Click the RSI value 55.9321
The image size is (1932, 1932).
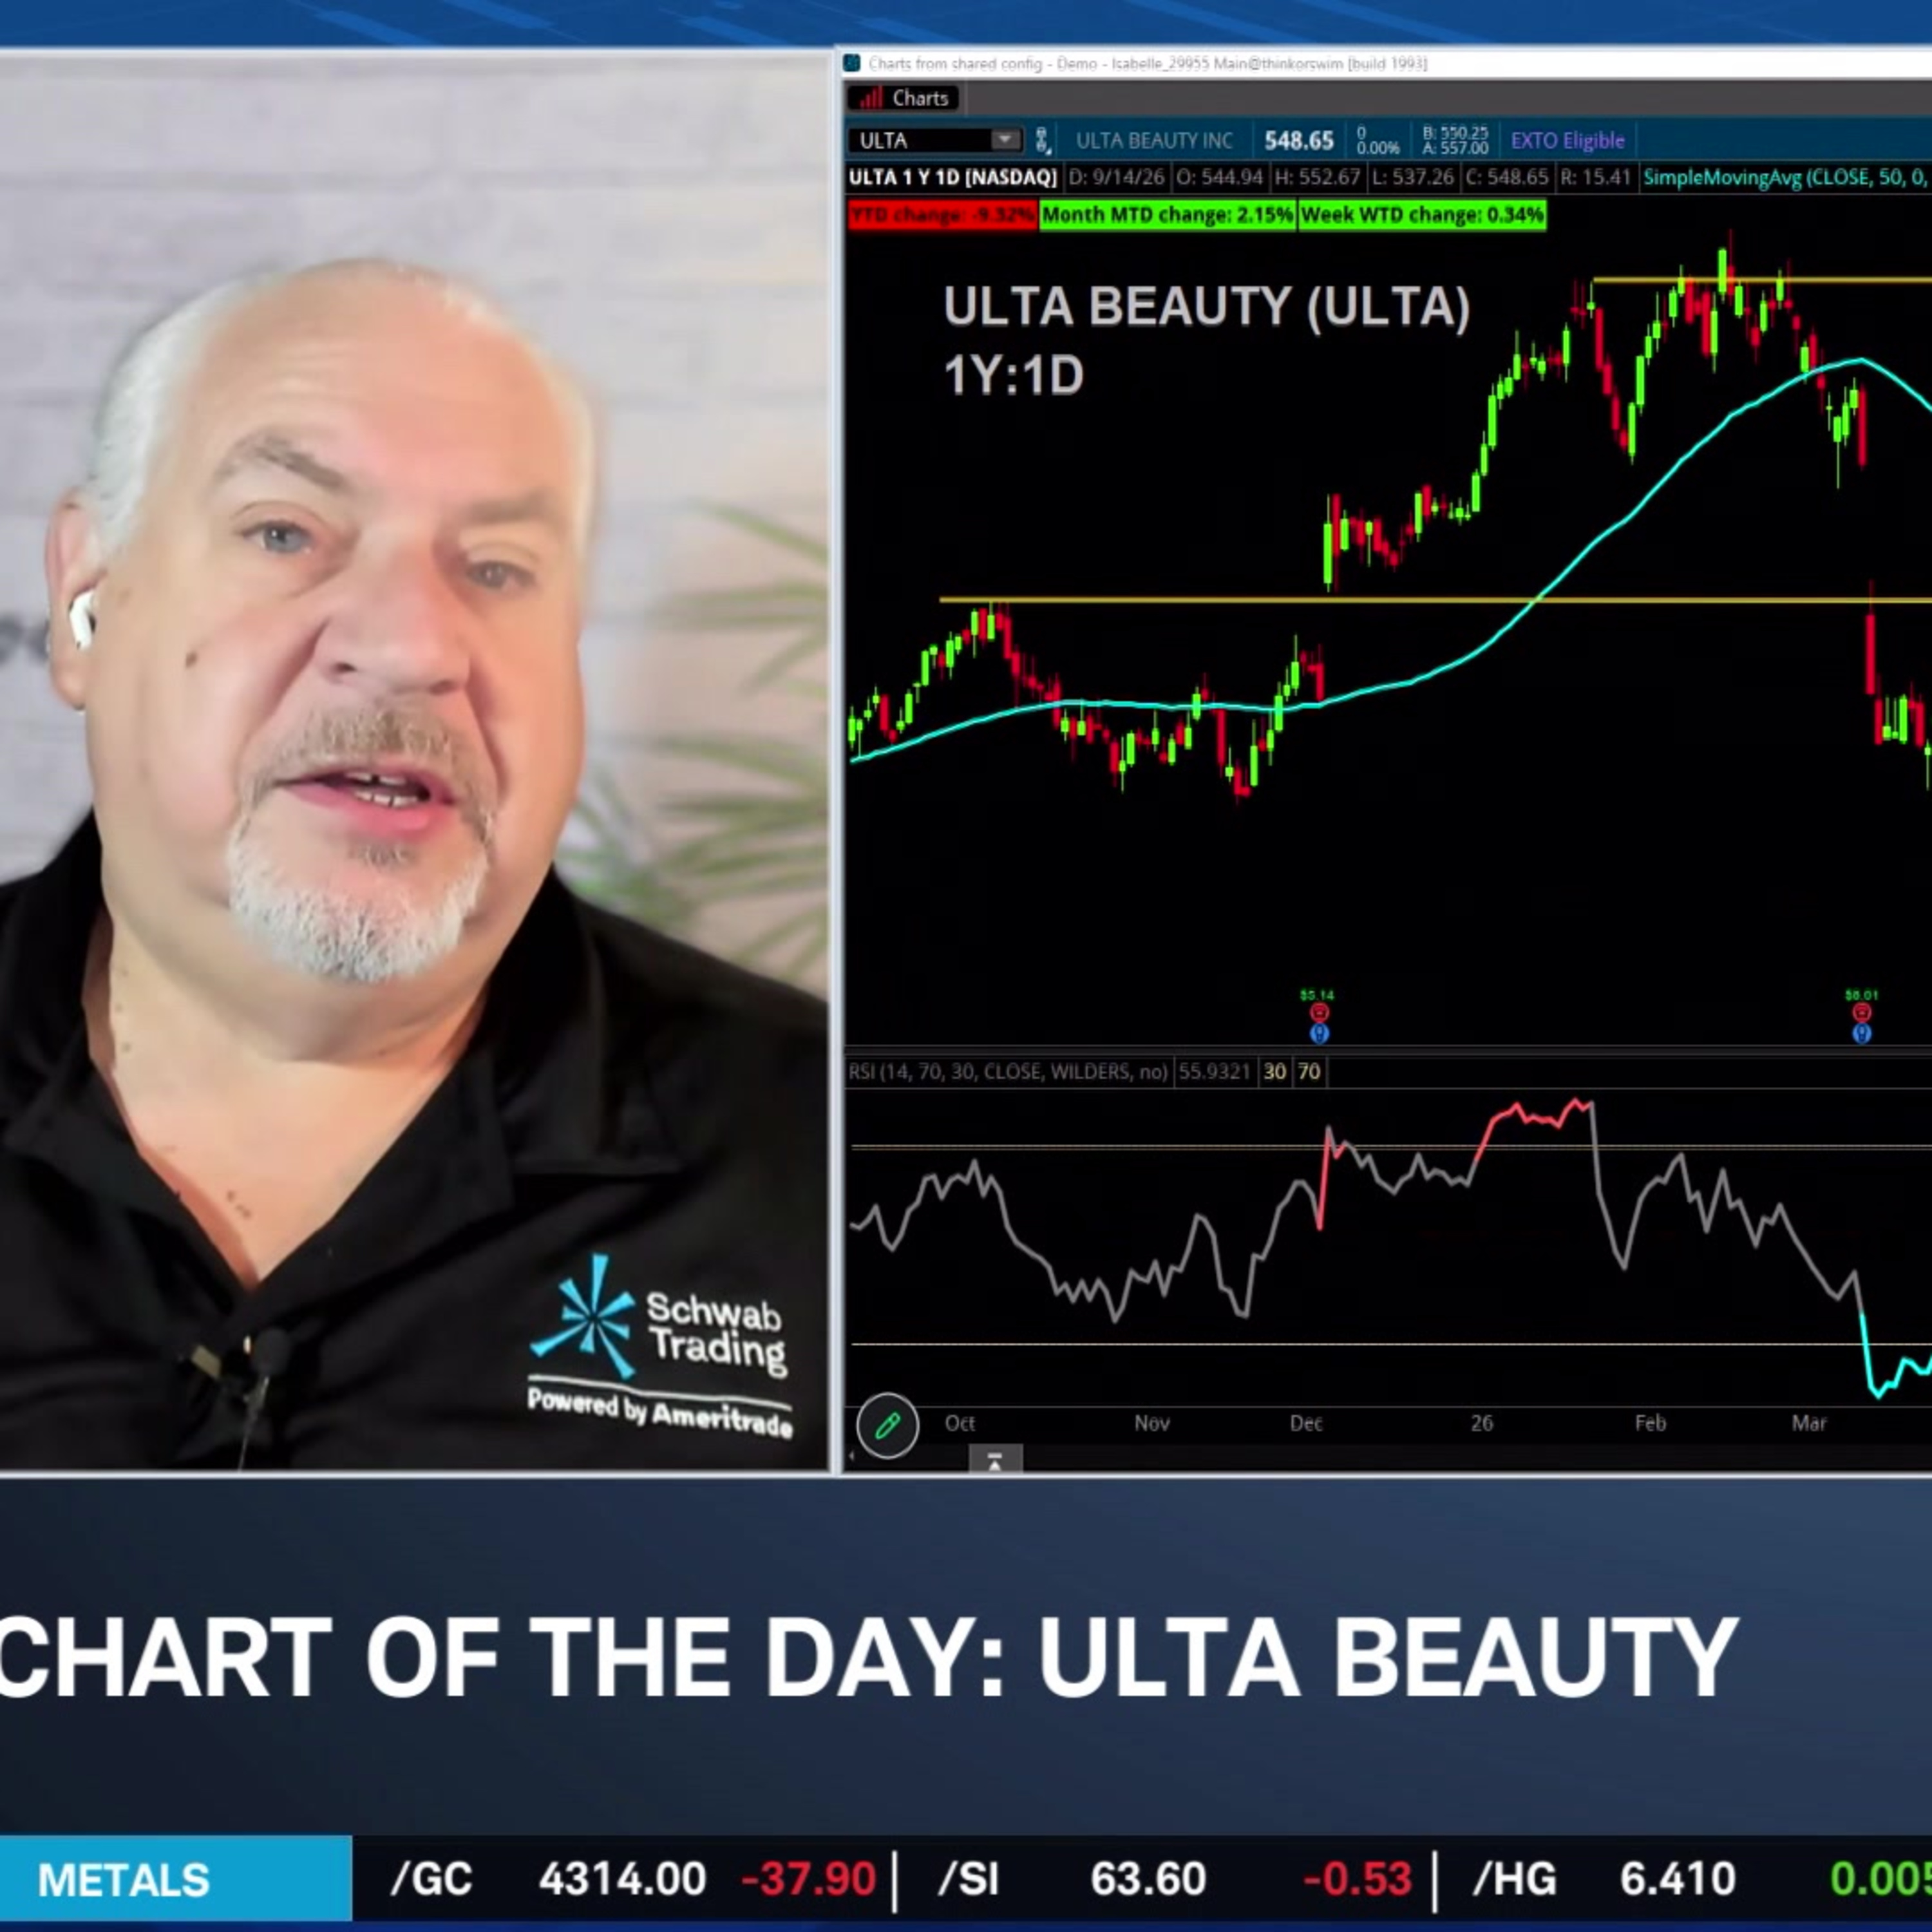(1214, 1072)
